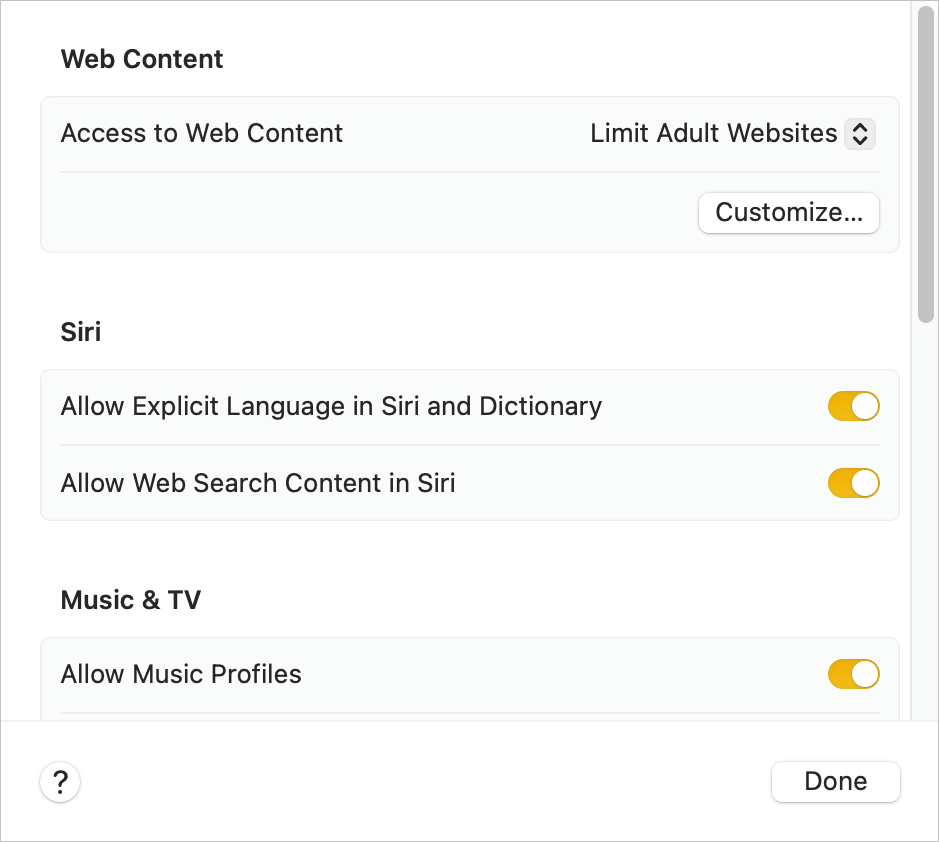Turn off Allow Web Search Content in Siri
939x842 pixels.
853,483
